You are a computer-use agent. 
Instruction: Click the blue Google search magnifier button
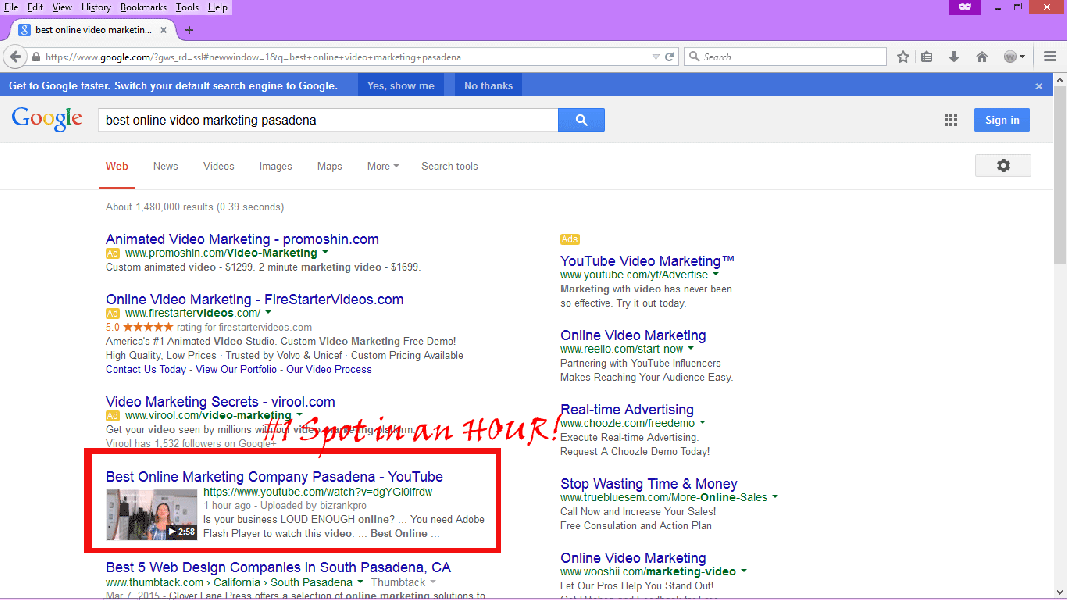click(581, 120)
